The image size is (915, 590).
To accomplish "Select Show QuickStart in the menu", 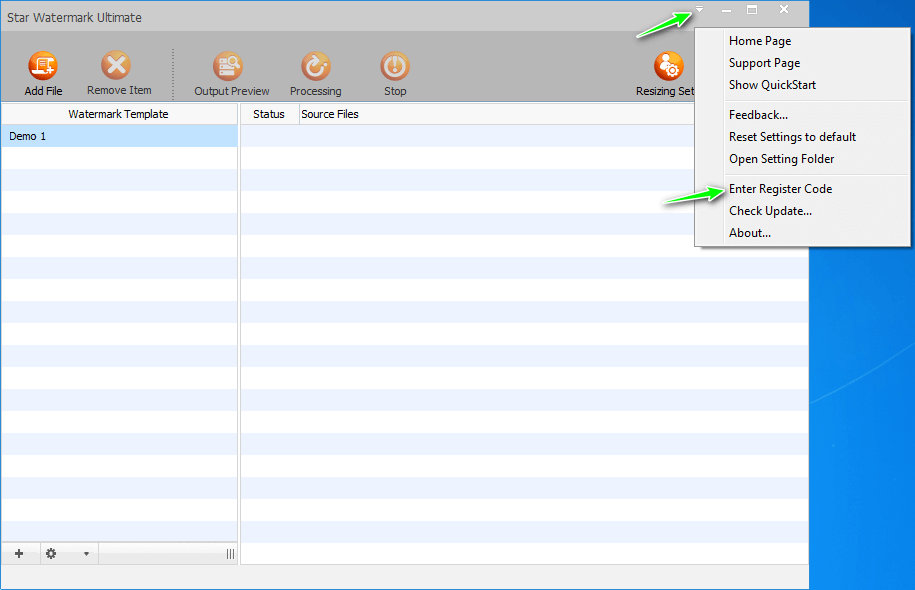I will pyautogui.click(x=772, y=85).
